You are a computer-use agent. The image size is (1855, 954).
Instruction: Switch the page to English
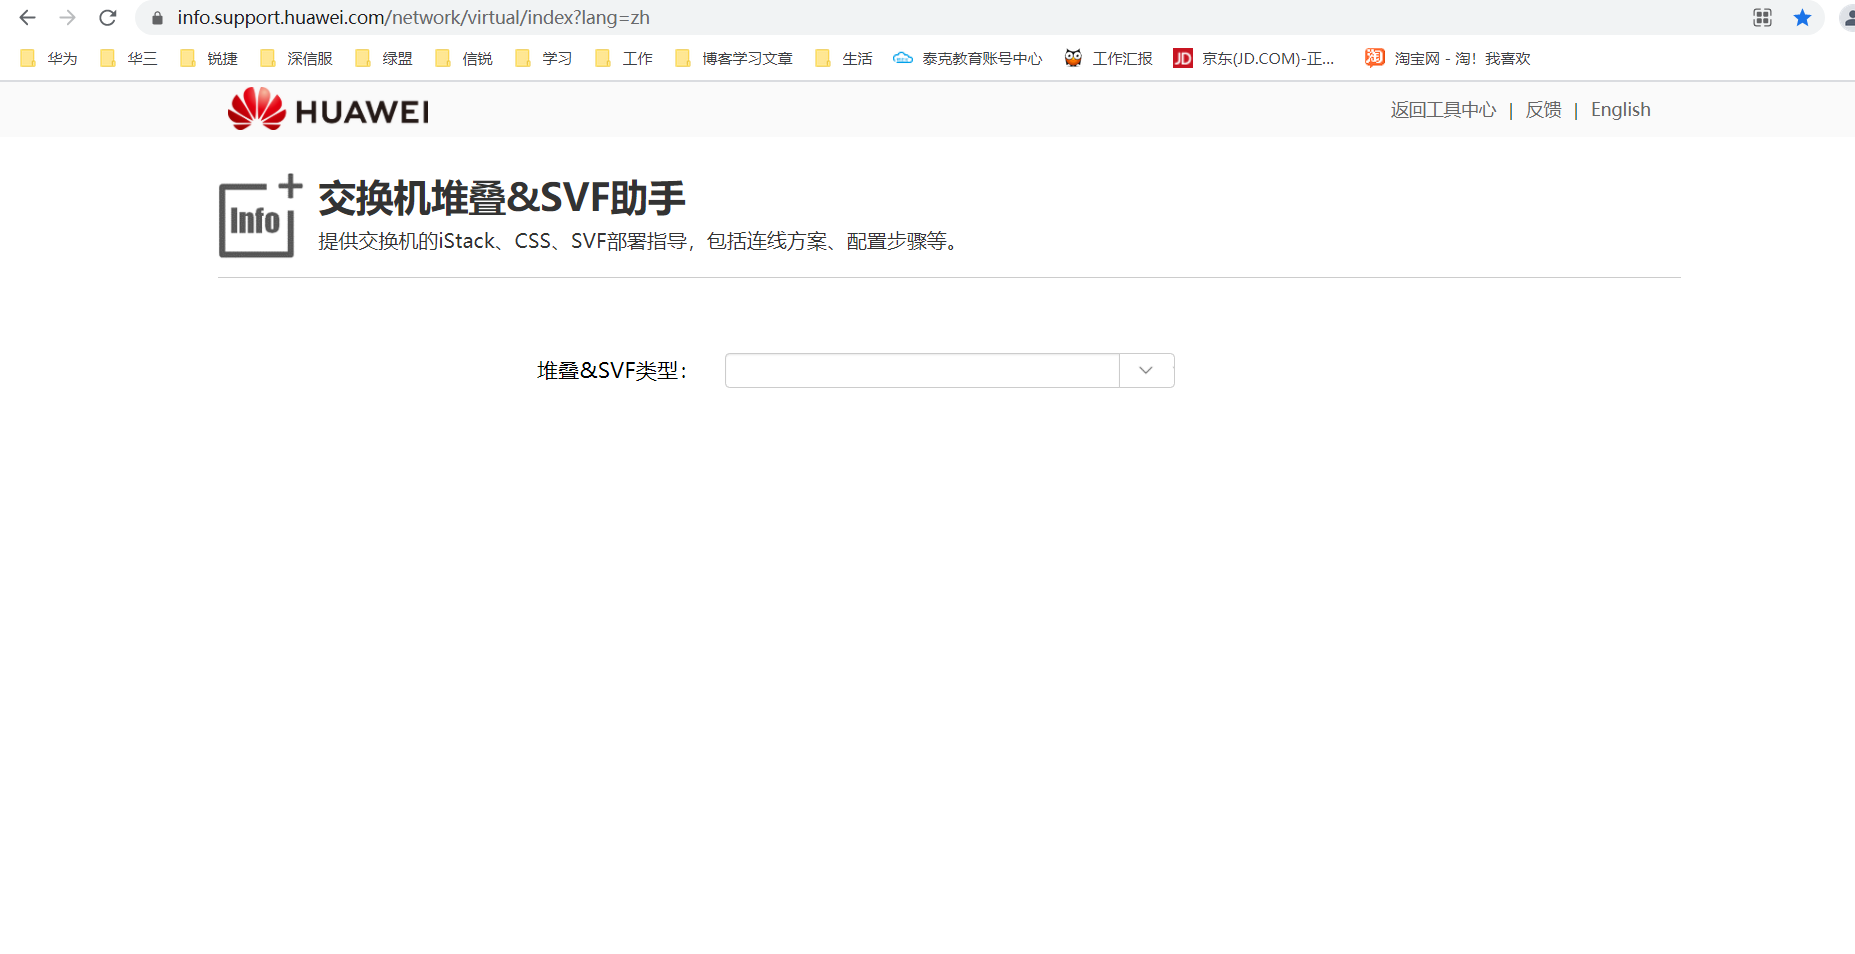pyautogui.click(x=1620, y=110)
